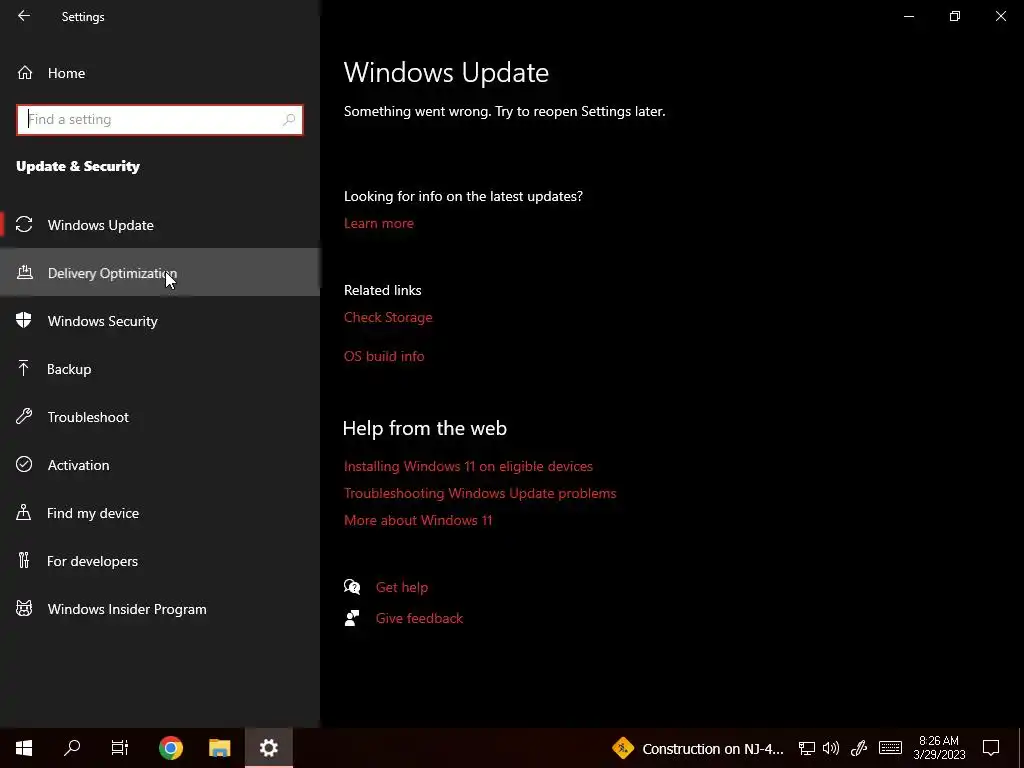Click the search magnifier in the settings box

tap(289, 120)
